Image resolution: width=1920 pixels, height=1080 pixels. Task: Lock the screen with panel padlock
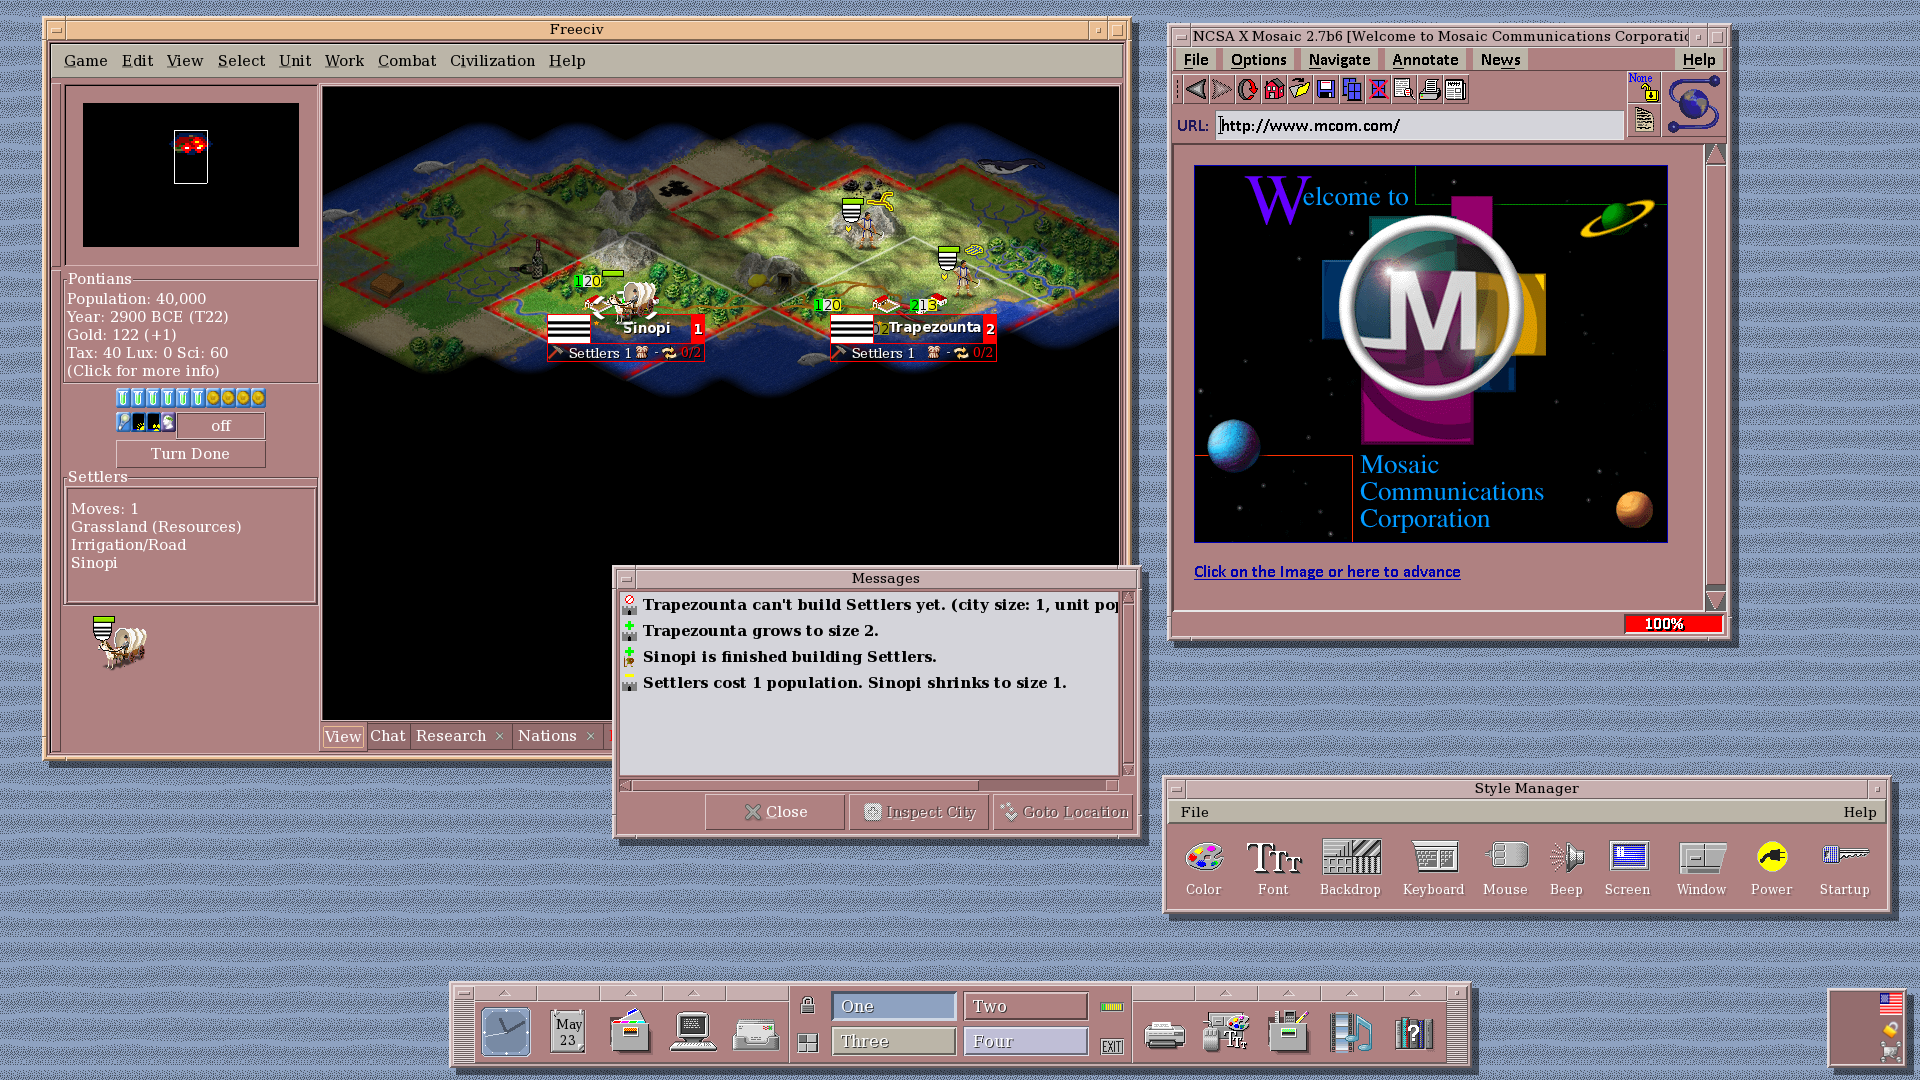tap(808, 1005)
